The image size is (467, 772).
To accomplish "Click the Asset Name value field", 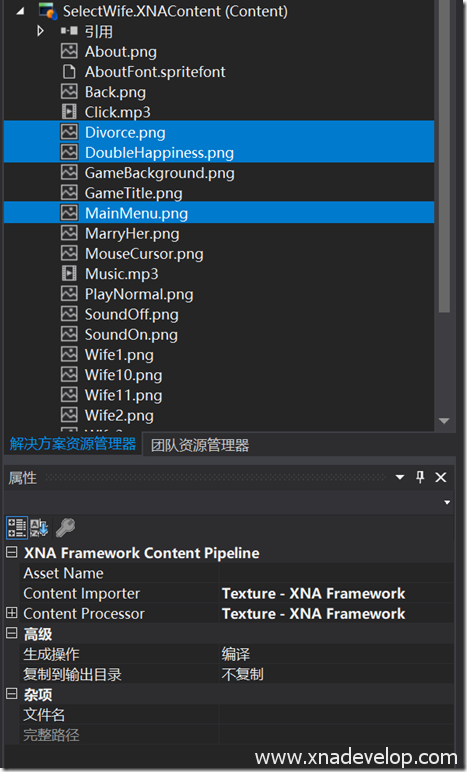I will [x=336, y=573].
